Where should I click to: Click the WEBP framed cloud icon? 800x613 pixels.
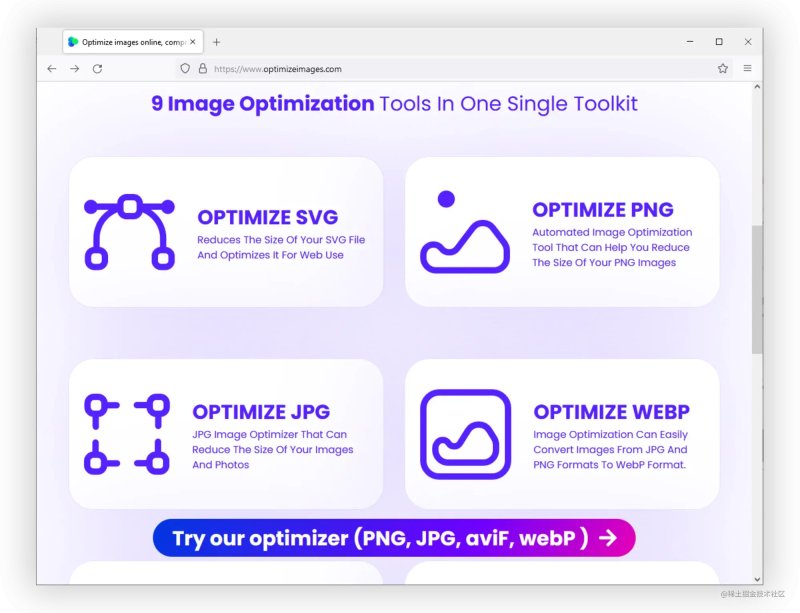click(x=465, y=434)
